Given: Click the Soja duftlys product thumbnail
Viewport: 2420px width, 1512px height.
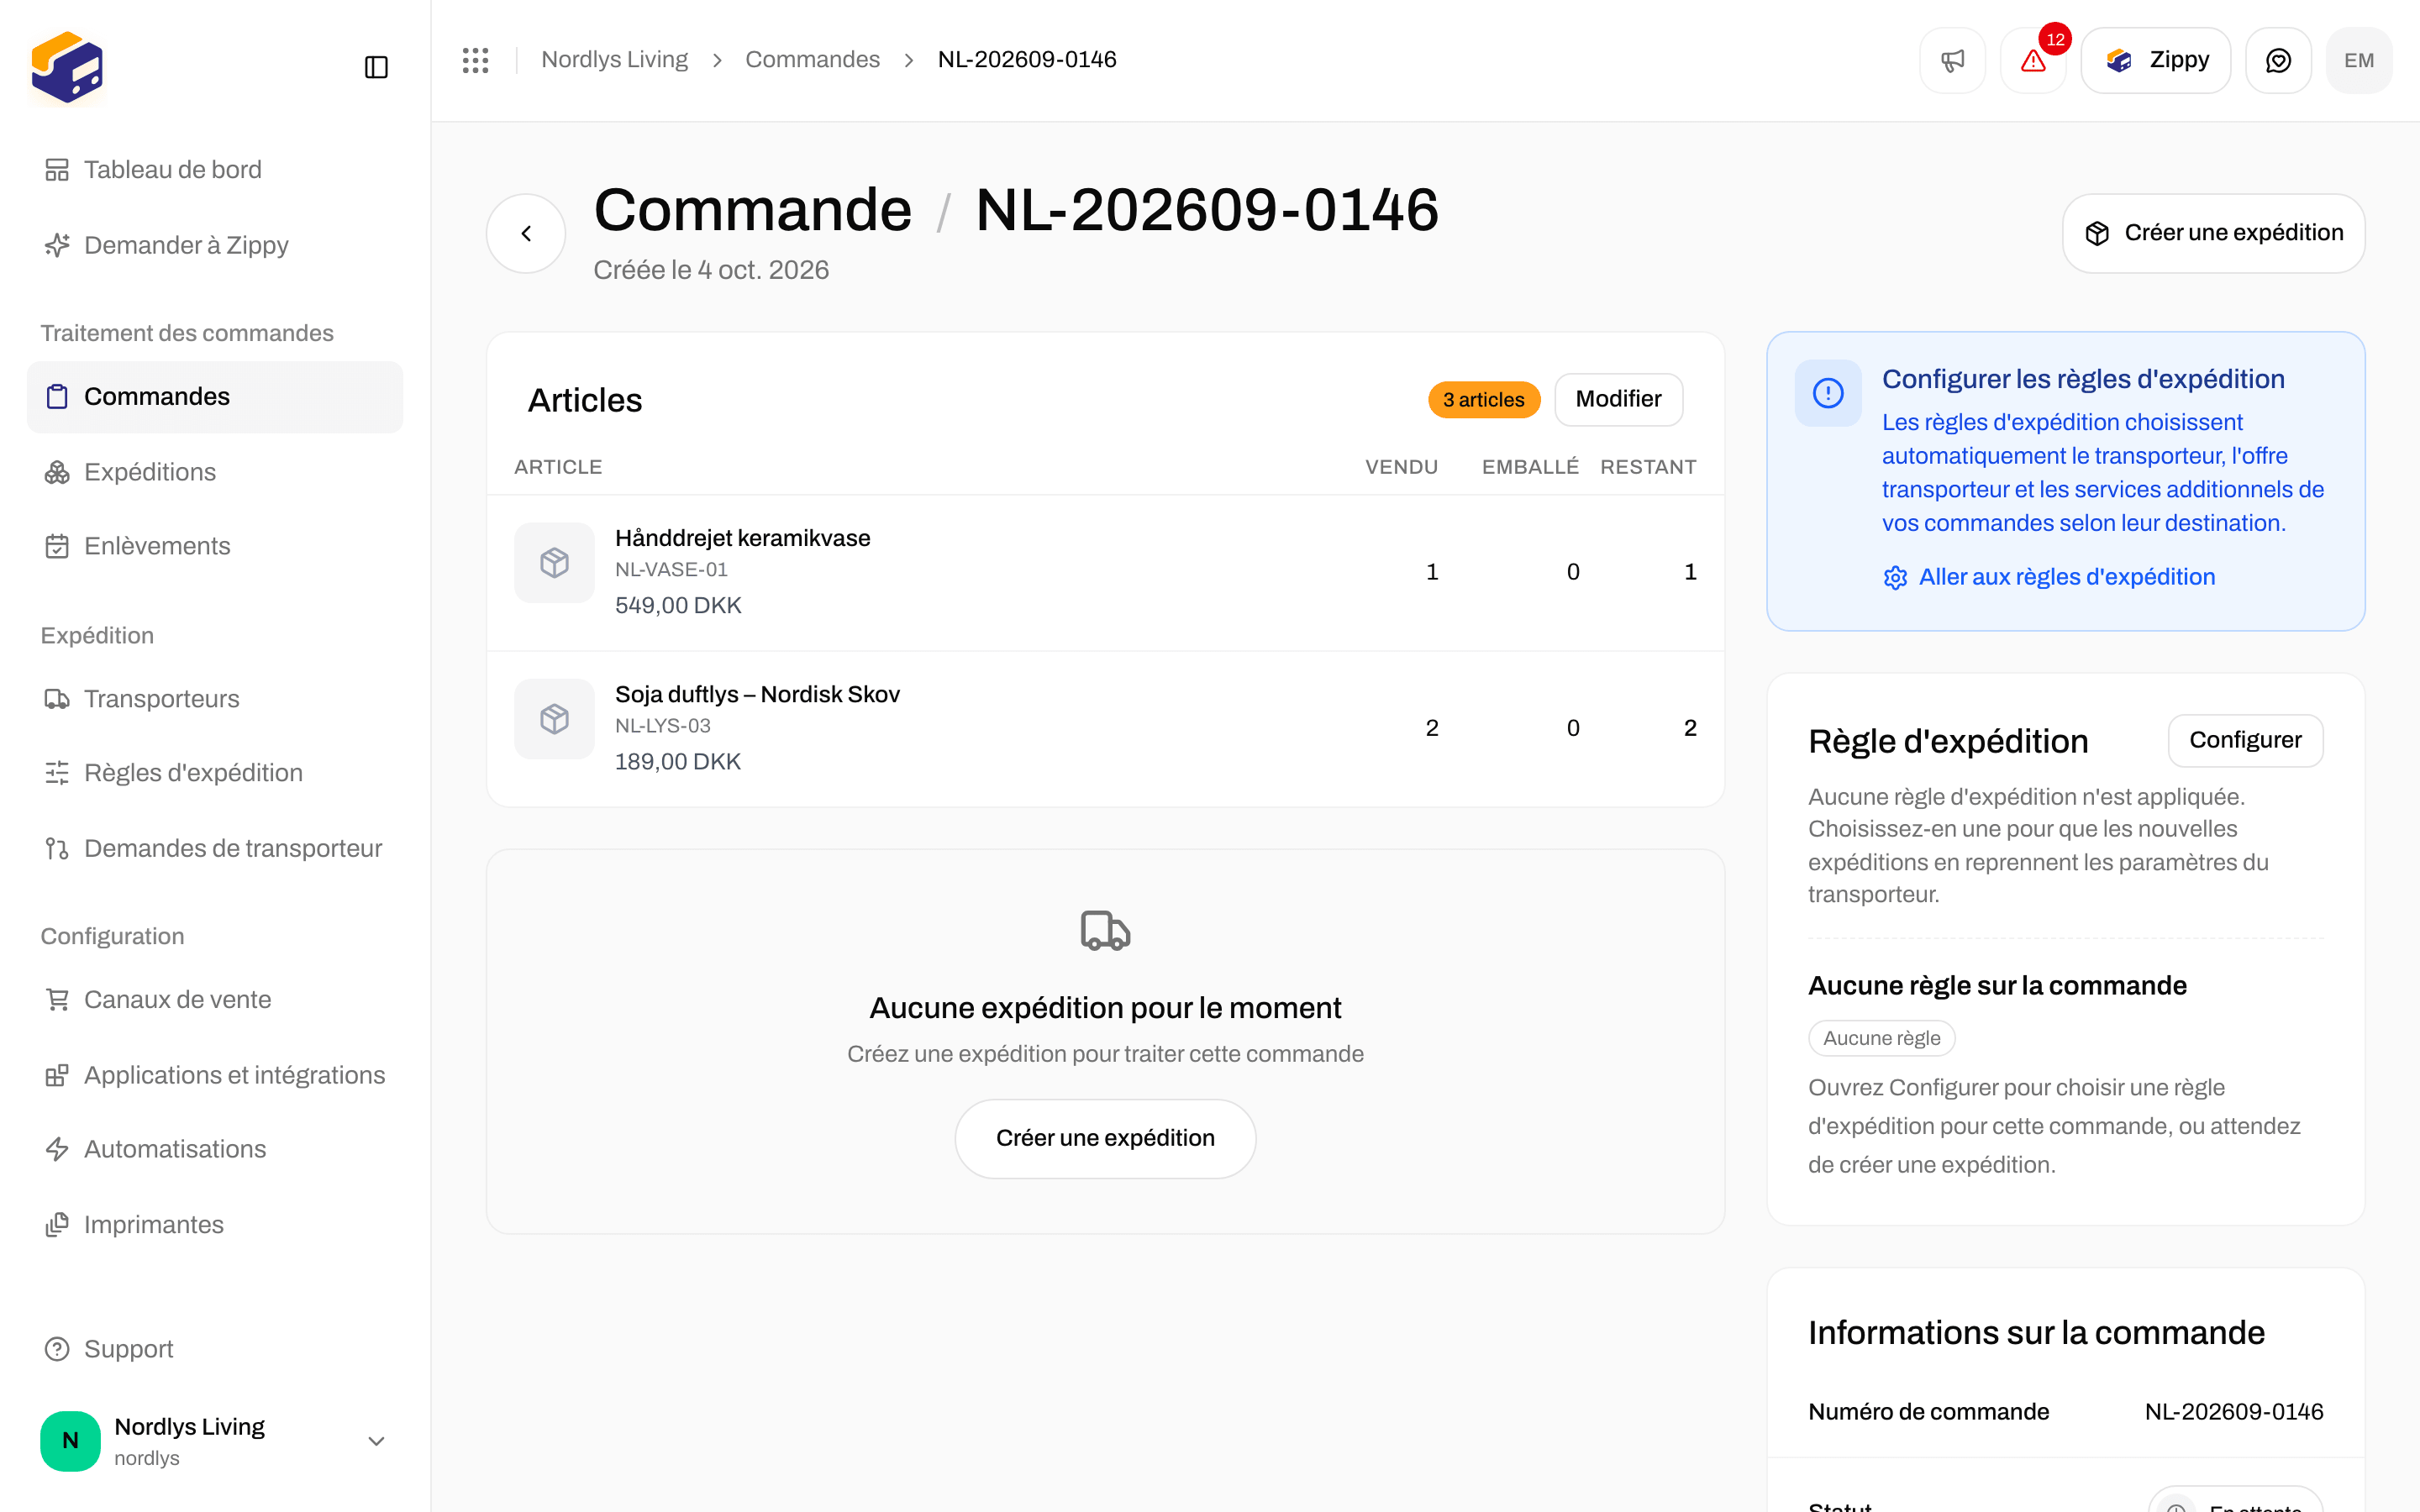Looking at the screenshot, I should (554, 719).
